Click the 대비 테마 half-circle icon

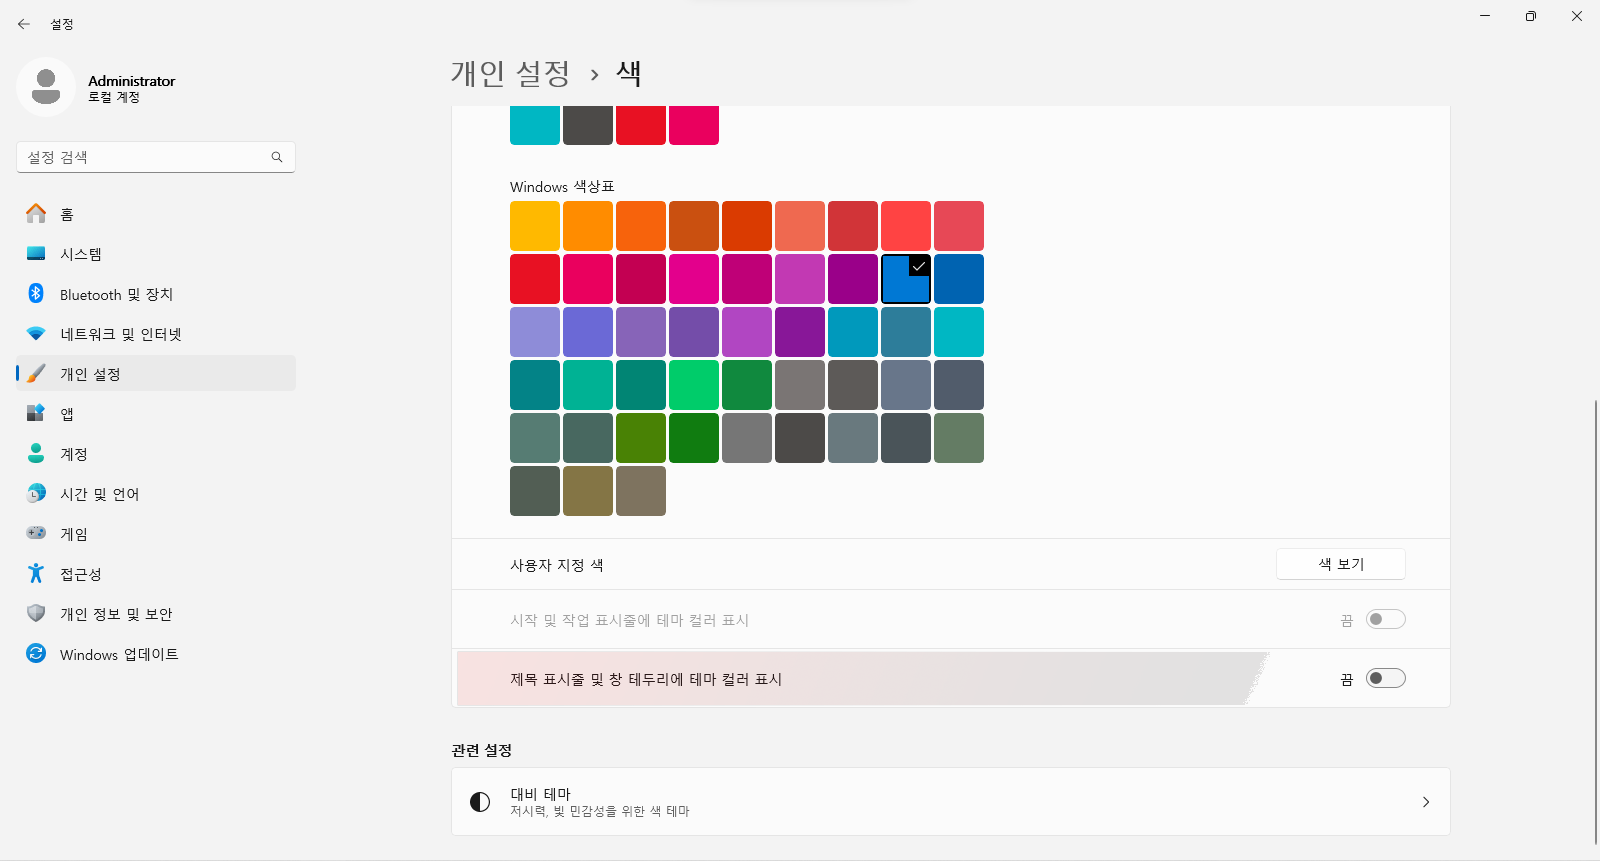tap(480, 802)
